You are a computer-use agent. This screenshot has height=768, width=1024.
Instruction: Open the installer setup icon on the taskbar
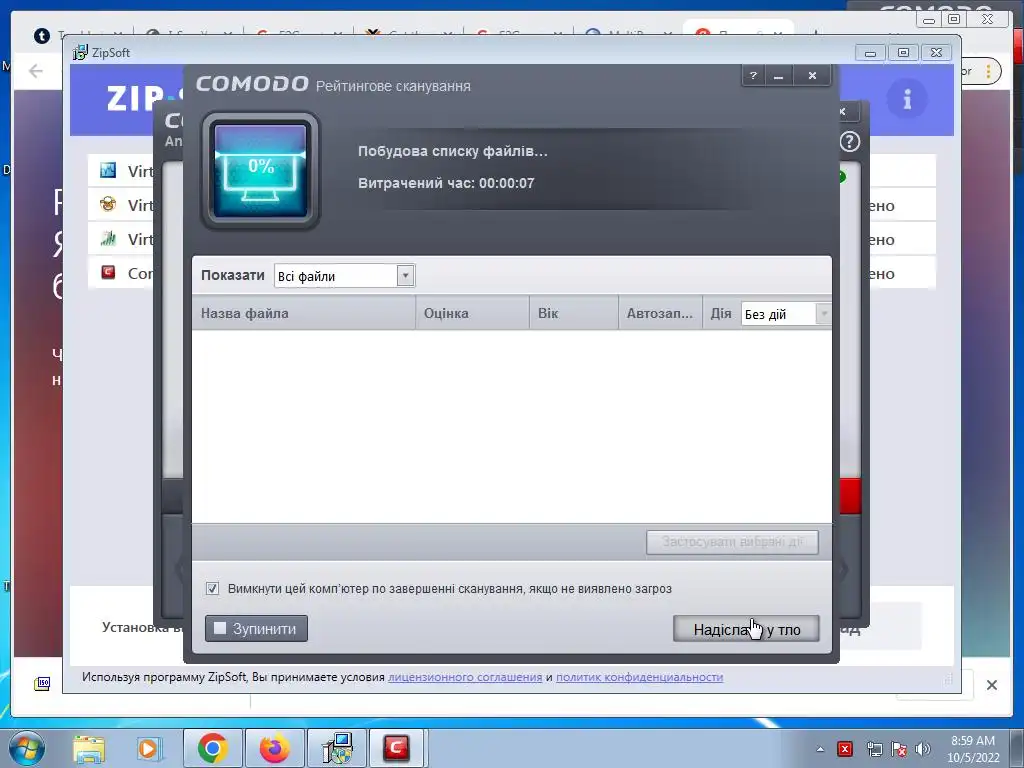point(336,748)
